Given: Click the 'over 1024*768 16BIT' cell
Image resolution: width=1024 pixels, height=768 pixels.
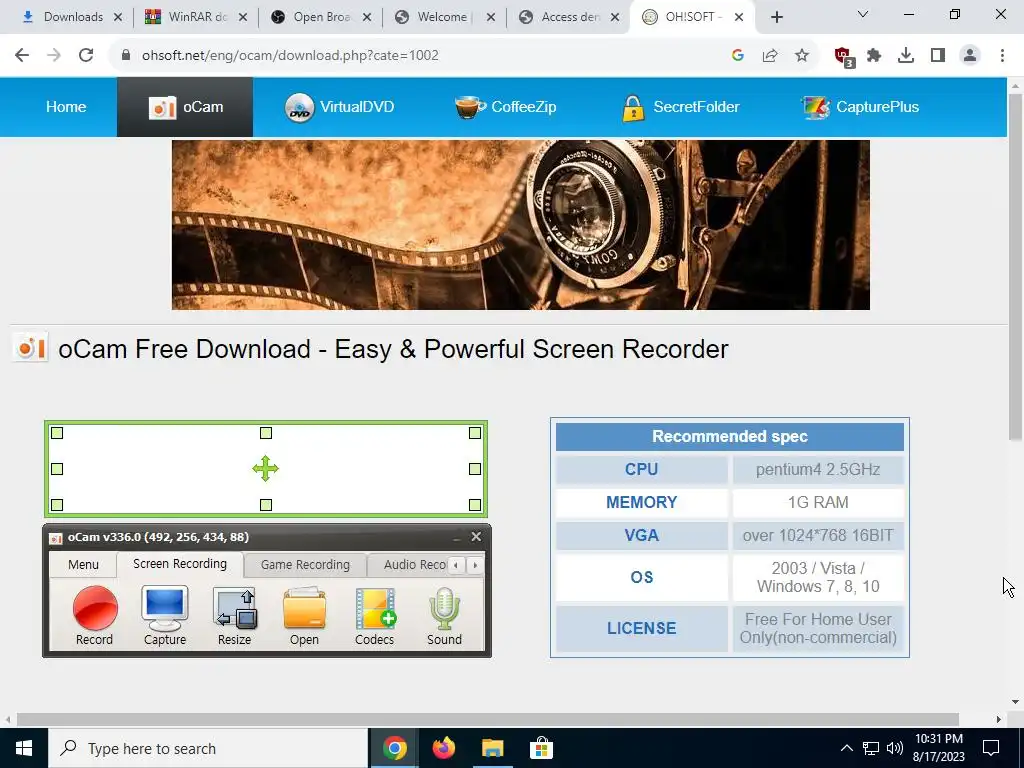Looking at the screenshot, I should click(818, 536).
